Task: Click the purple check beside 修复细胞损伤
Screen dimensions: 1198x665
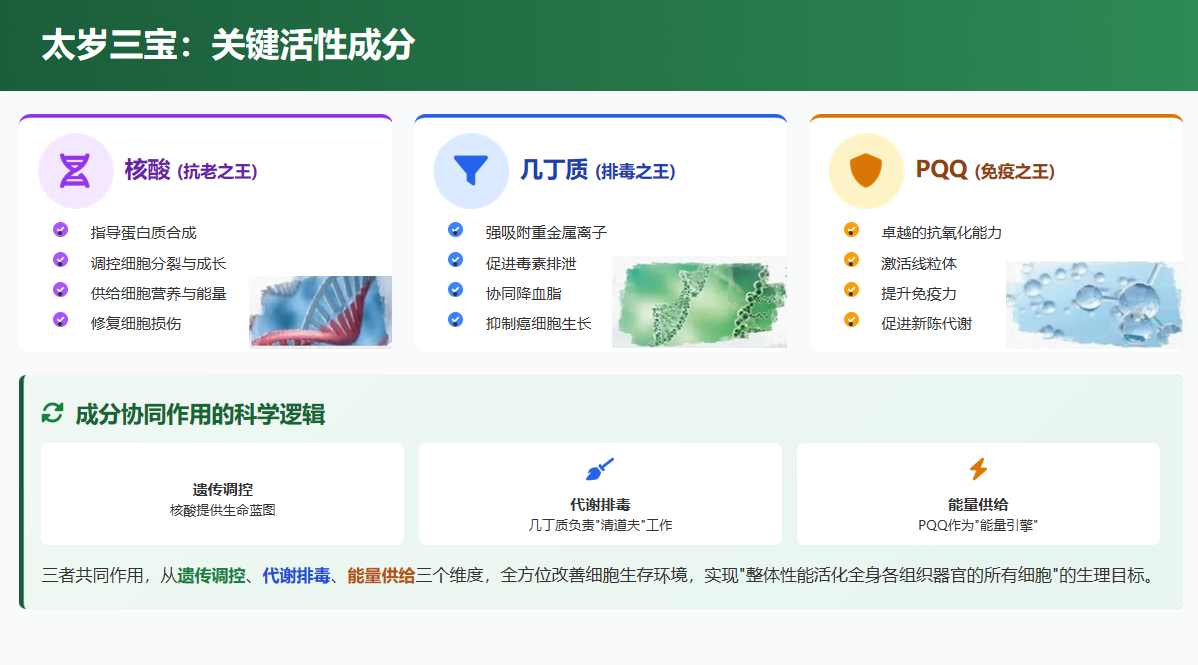Action: pos(60,320)
